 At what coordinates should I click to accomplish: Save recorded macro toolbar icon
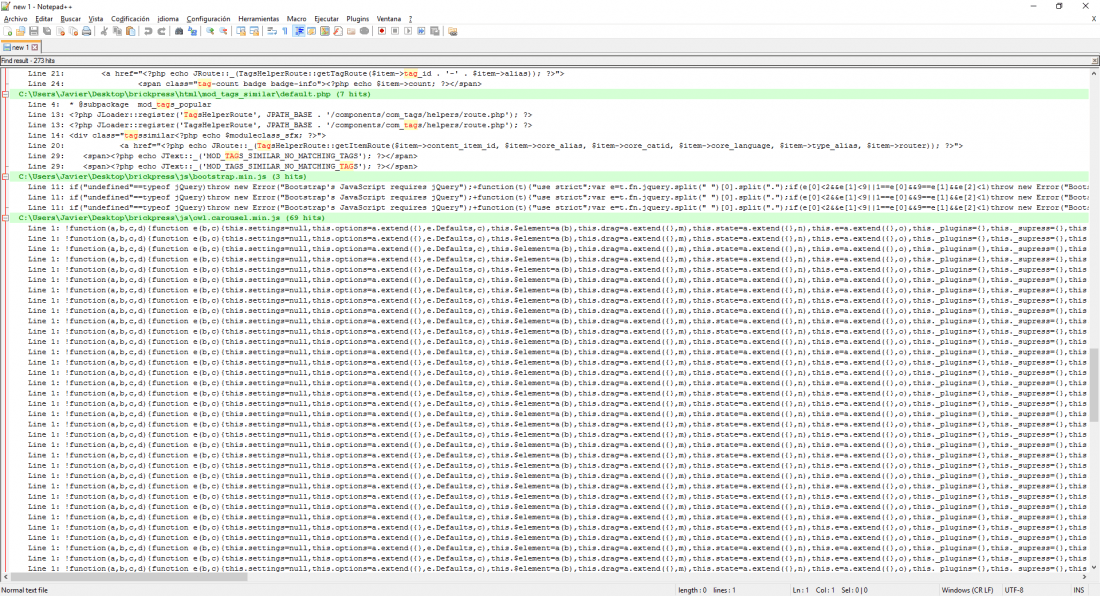[435, 31]
